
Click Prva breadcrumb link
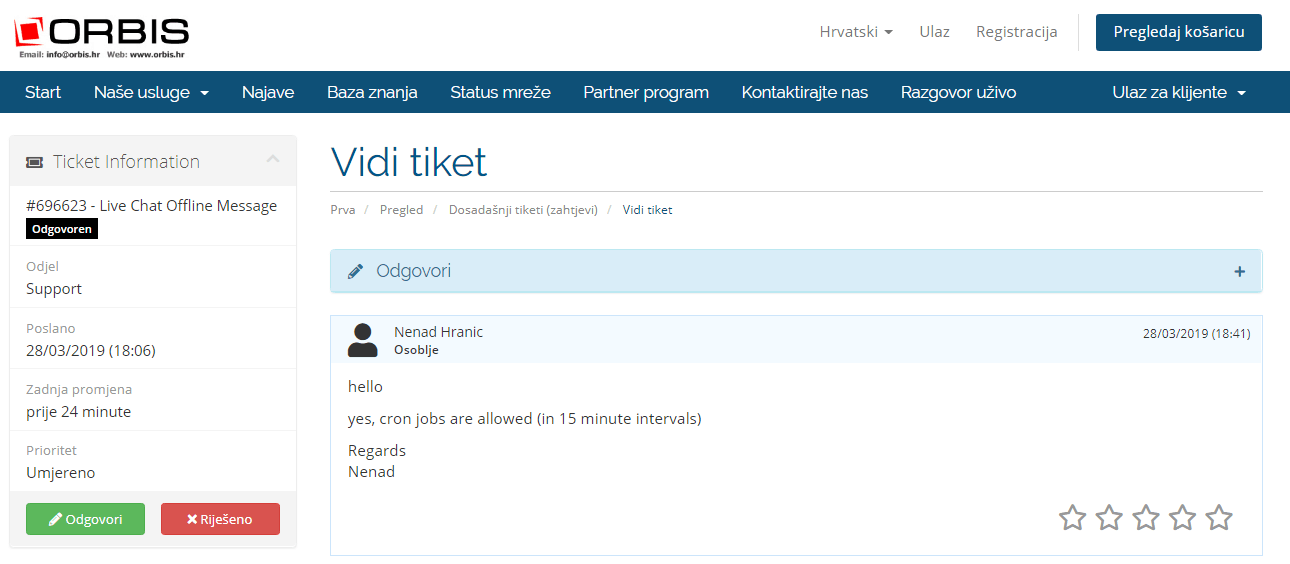click(343, 210)
